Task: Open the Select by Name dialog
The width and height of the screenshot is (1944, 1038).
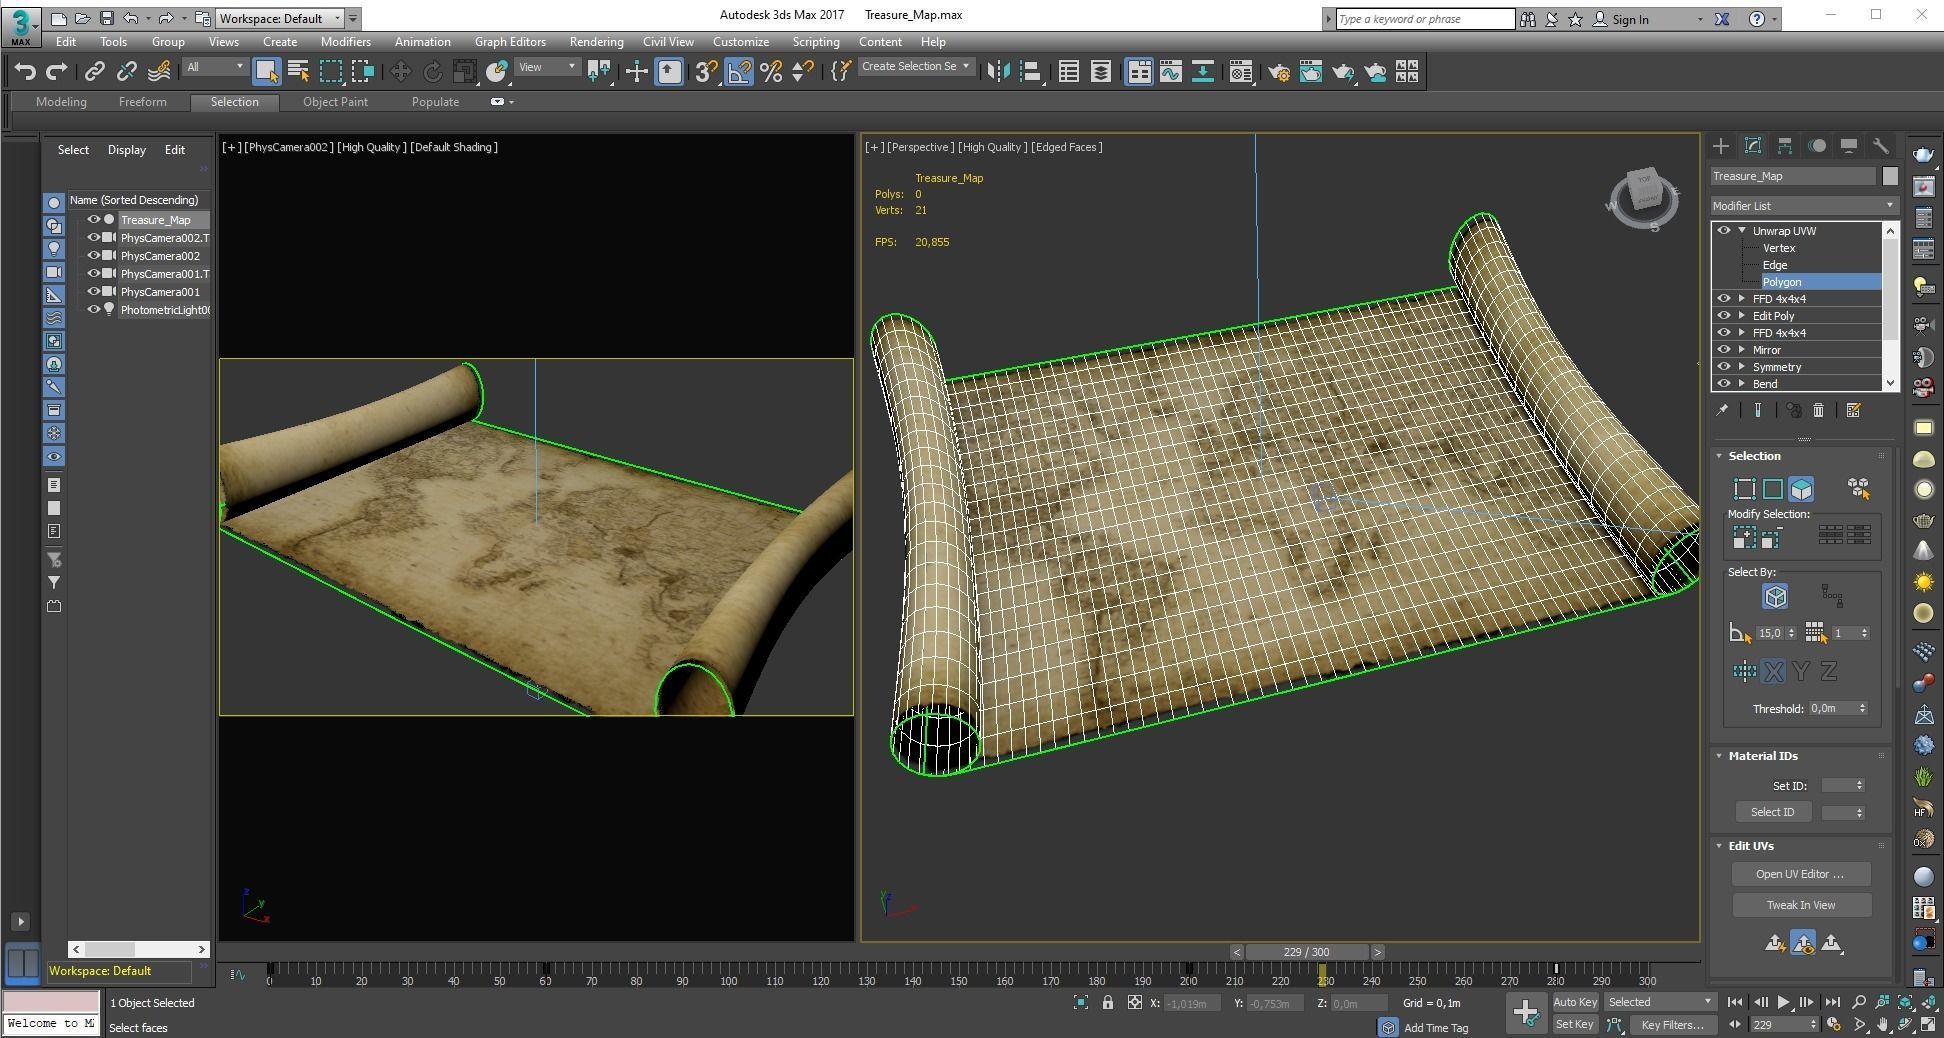Action: [x=298, y=71]
